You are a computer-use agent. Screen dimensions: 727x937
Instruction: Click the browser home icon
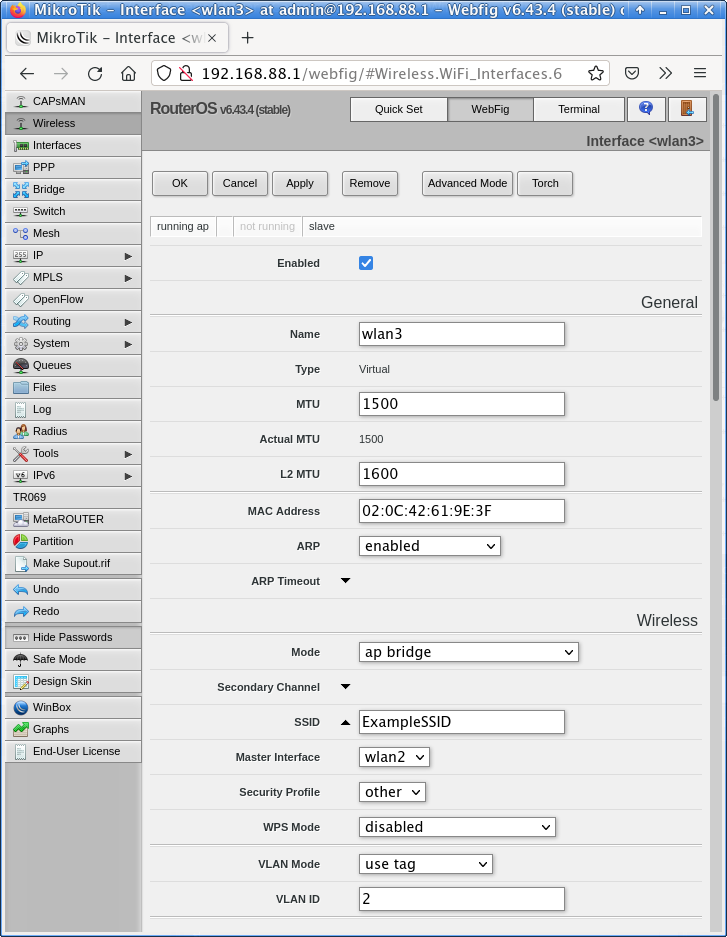128,73
